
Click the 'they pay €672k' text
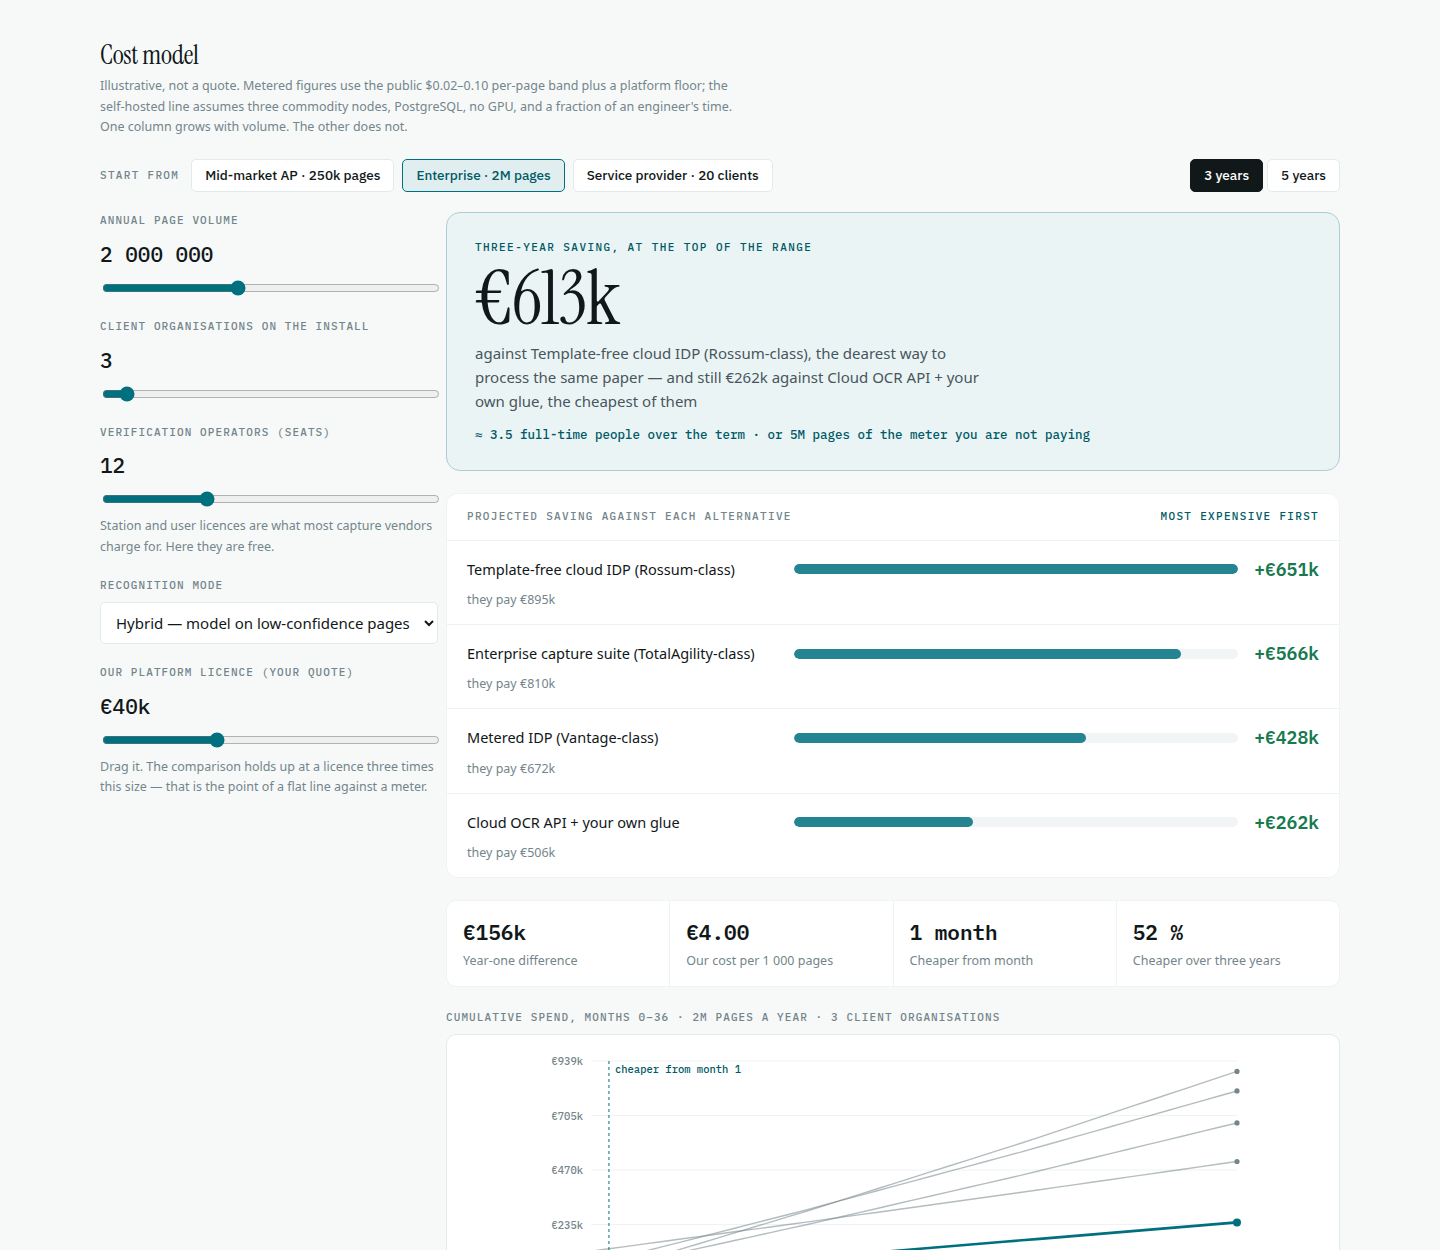511,769
